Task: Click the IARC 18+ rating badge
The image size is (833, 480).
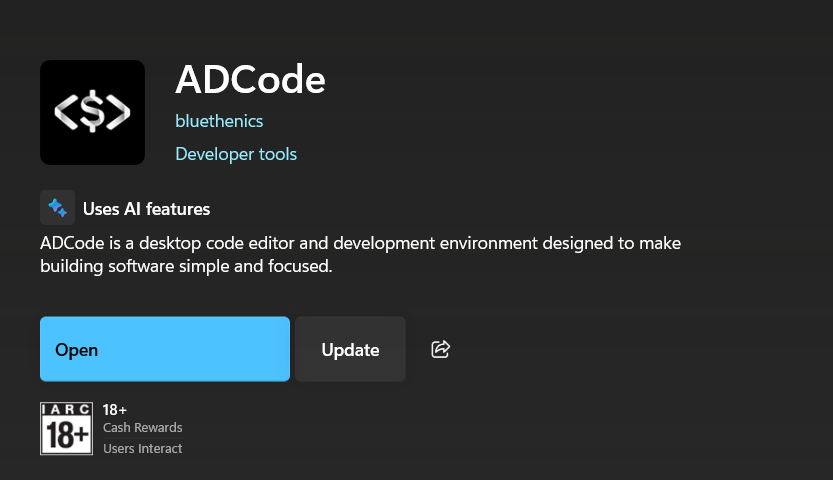Action: coord(66,428)
